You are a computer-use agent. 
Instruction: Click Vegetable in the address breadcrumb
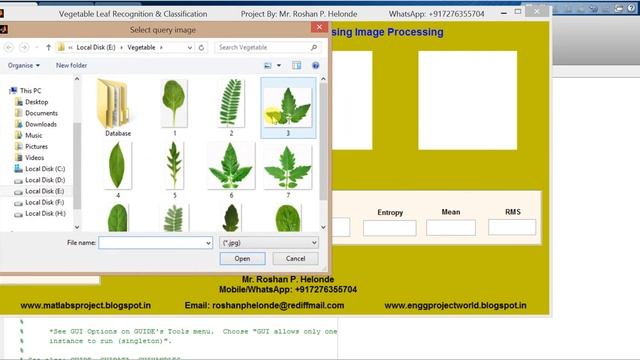[x=141, y=47]
